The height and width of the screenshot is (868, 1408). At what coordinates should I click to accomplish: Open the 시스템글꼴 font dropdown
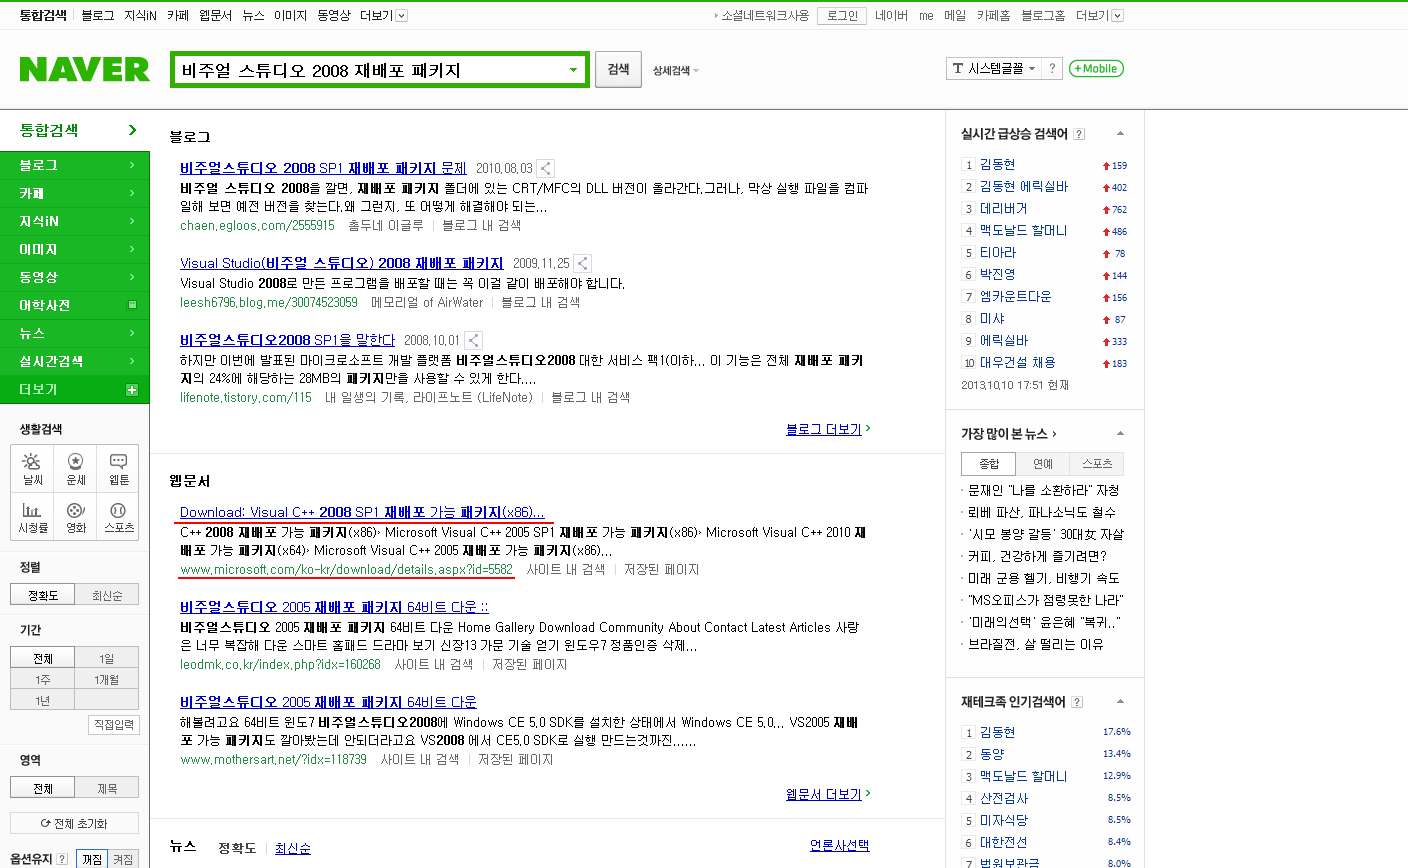[994, 69]
